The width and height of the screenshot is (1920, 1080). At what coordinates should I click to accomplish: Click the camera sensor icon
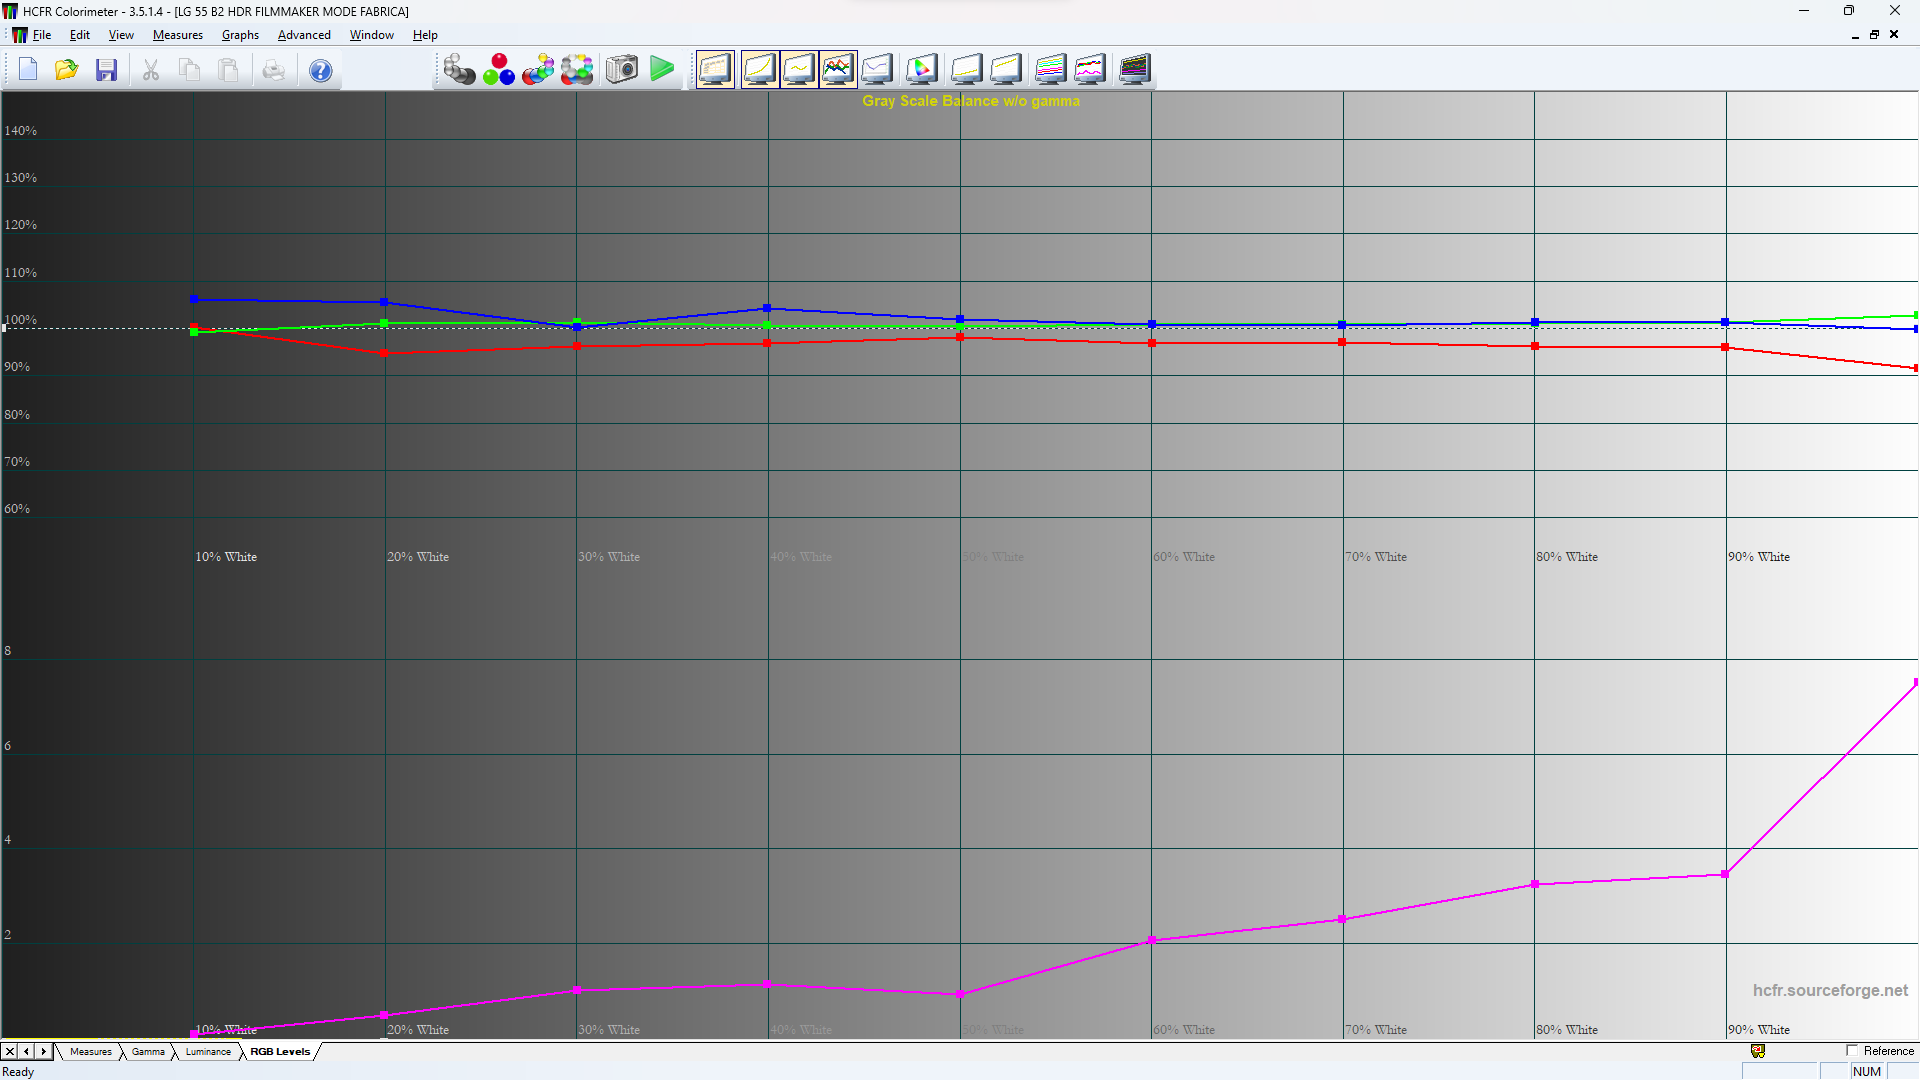pyautogui.click(x=622, y=70)
